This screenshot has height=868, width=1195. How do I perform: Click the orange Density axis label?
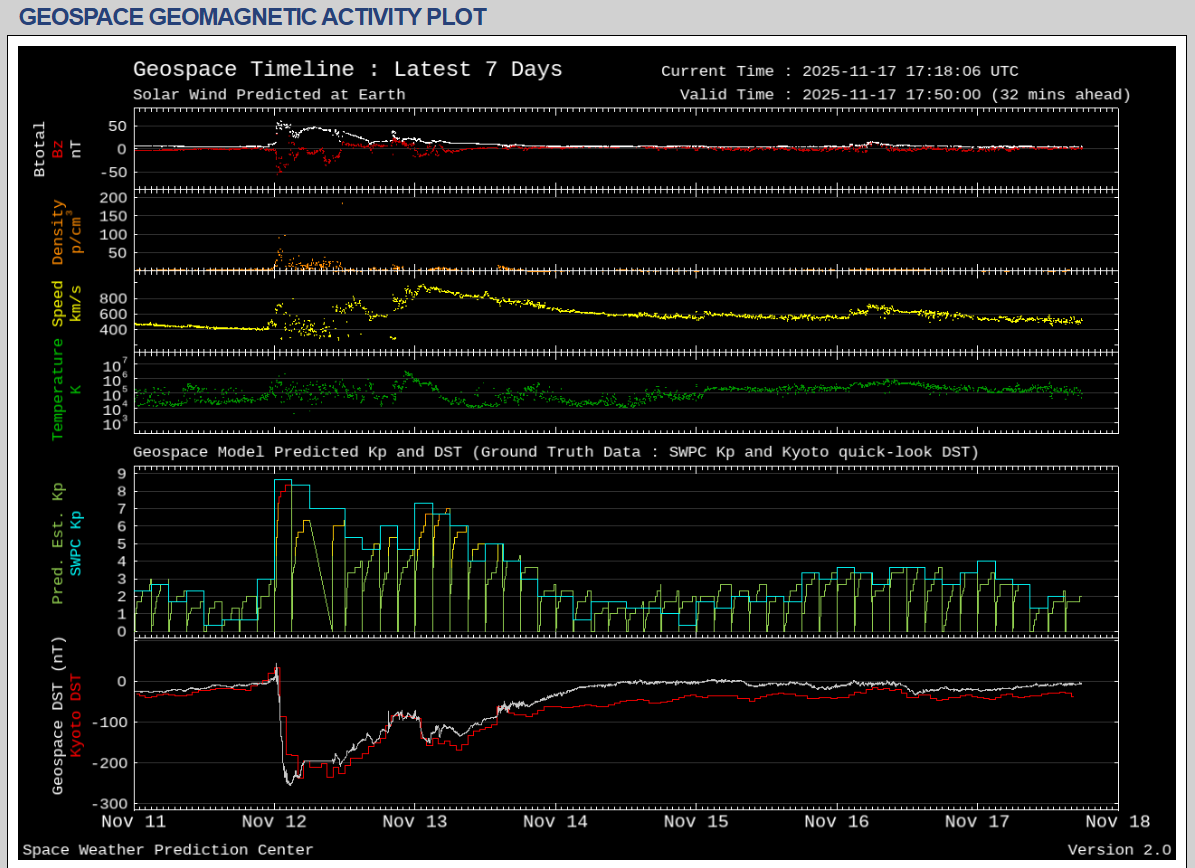pyautogui.click(x=58, y=232)
